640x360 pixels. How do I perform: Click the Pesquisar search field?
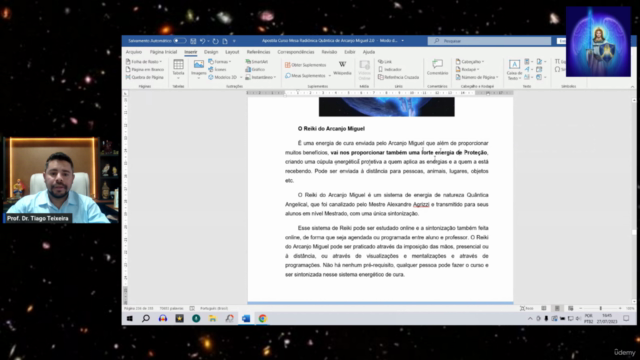tap(489, 41)
